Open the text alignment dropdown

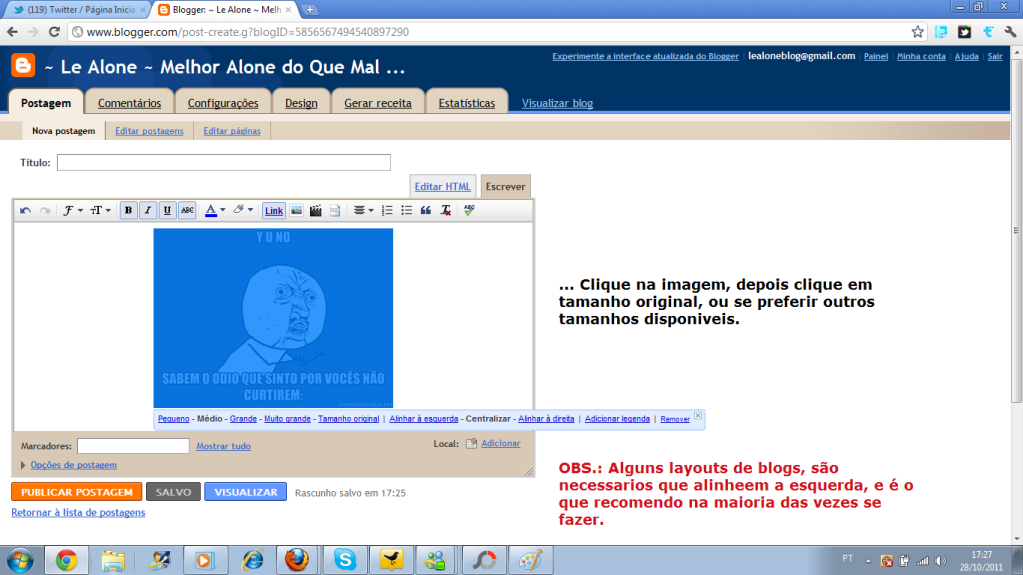point(364,211)
